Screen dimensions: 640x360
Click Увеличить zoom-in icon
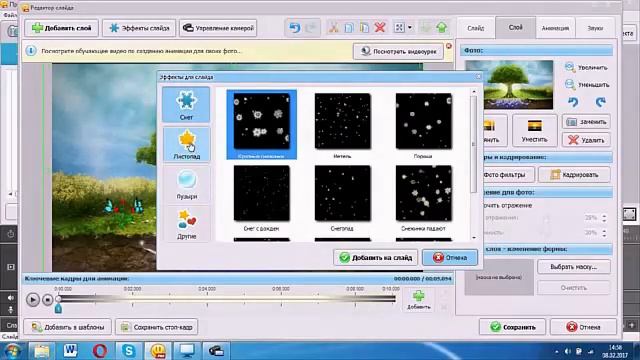pyautogui.click(x=570, y=67)
